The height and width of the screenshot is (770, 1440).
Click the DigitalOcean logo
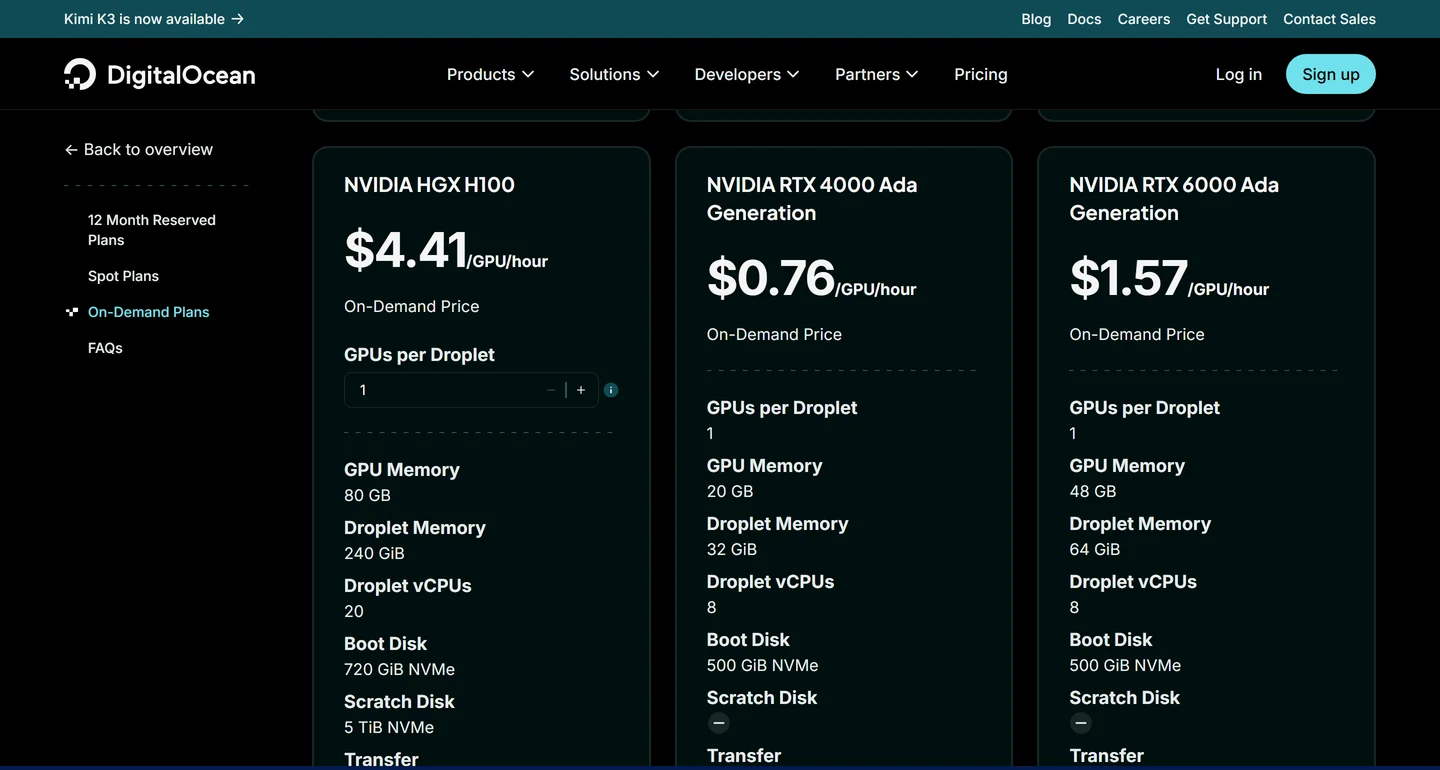(x=160, y=74)
